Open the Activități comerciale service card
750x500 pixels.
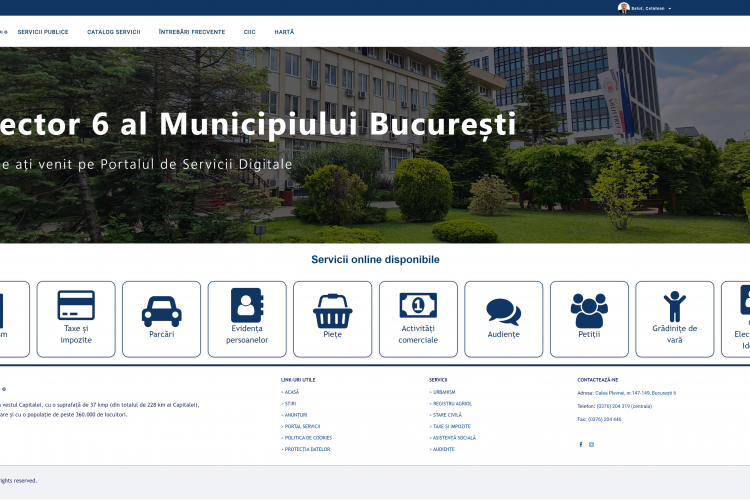point(418,319)
